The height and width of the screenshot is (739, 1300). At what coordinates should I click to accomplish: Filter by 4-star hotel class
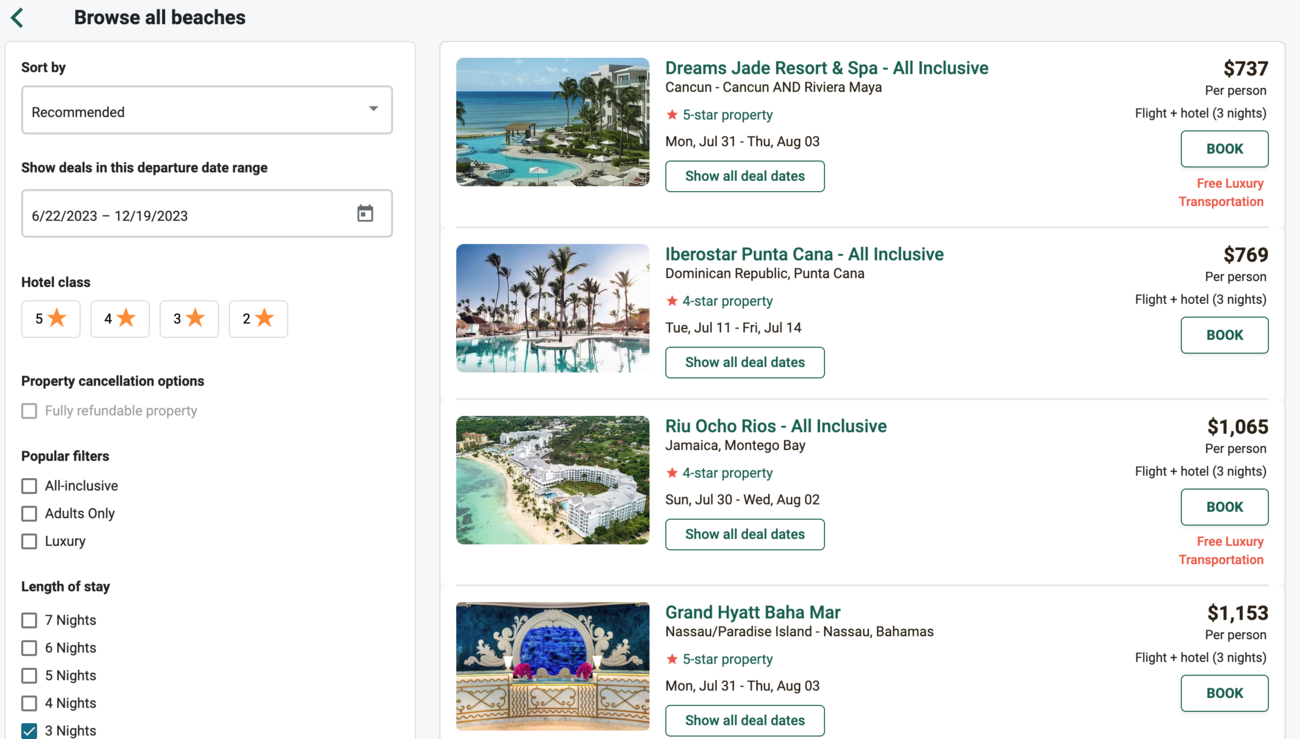pos(119,319)
